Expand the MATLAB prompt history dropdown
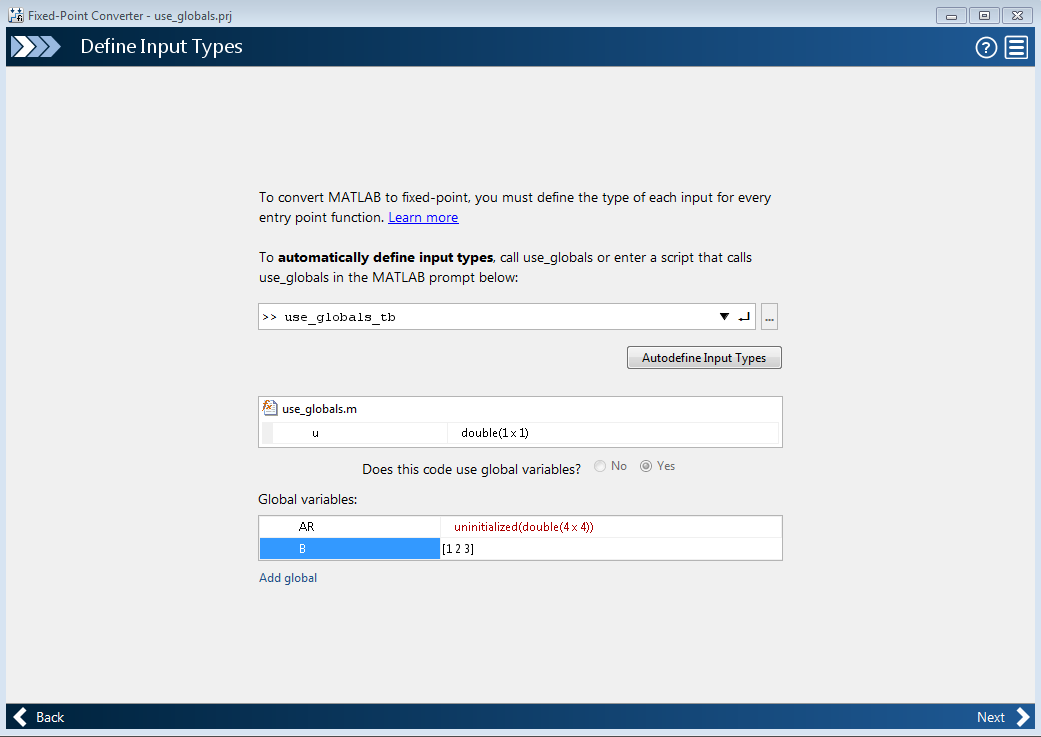Viewport: 1041px width, 737px height. pyautogui.click(x=724, y=317)
